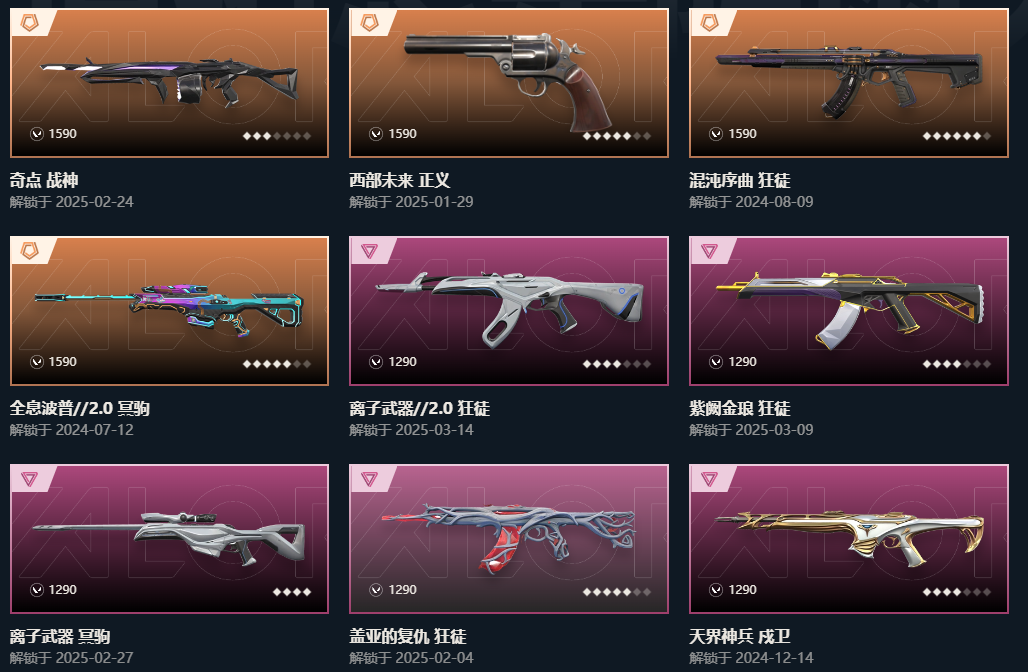The image size is (1028, 672).
Task: Click the tier badge icon on 西部未来 正义 card
Action: pos(369,23)
